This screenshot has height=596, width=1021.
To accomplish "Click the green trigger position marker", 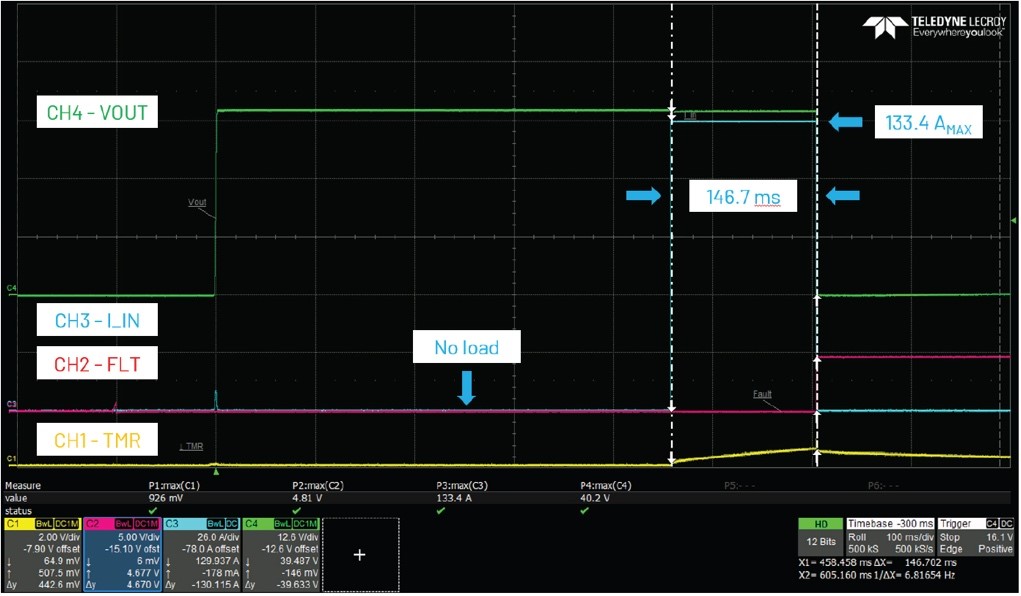I will coord(216,472).
